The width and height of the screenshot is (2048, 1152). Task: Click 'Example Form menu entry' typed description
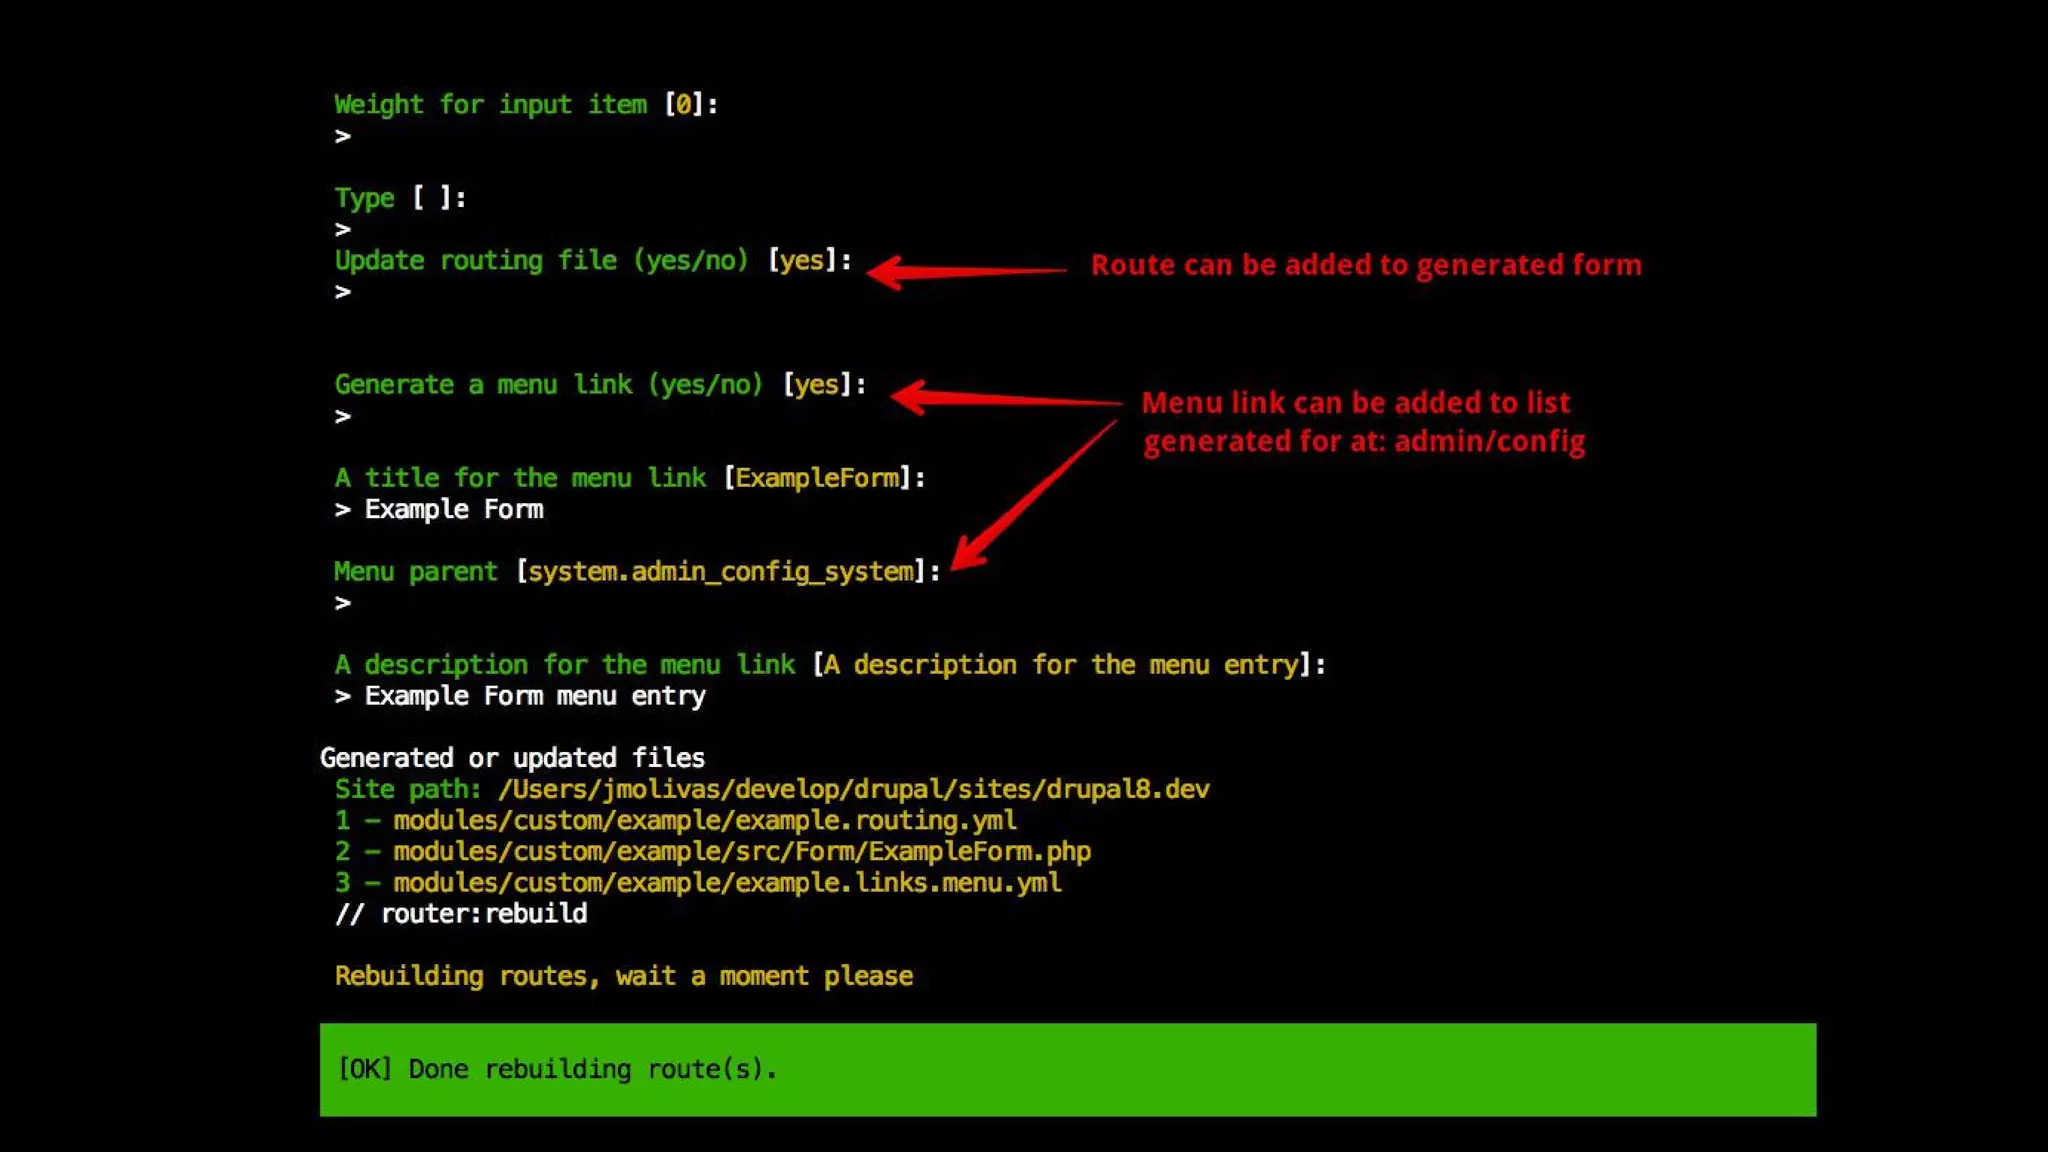click(x=534, y=696)
